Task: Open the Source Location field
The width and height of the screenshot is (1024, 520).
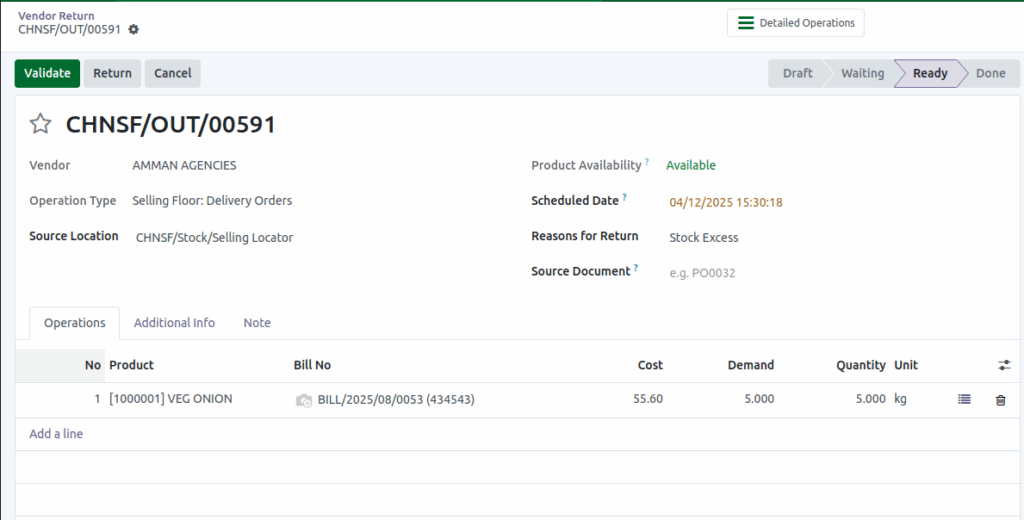Action: pos(214,238)
